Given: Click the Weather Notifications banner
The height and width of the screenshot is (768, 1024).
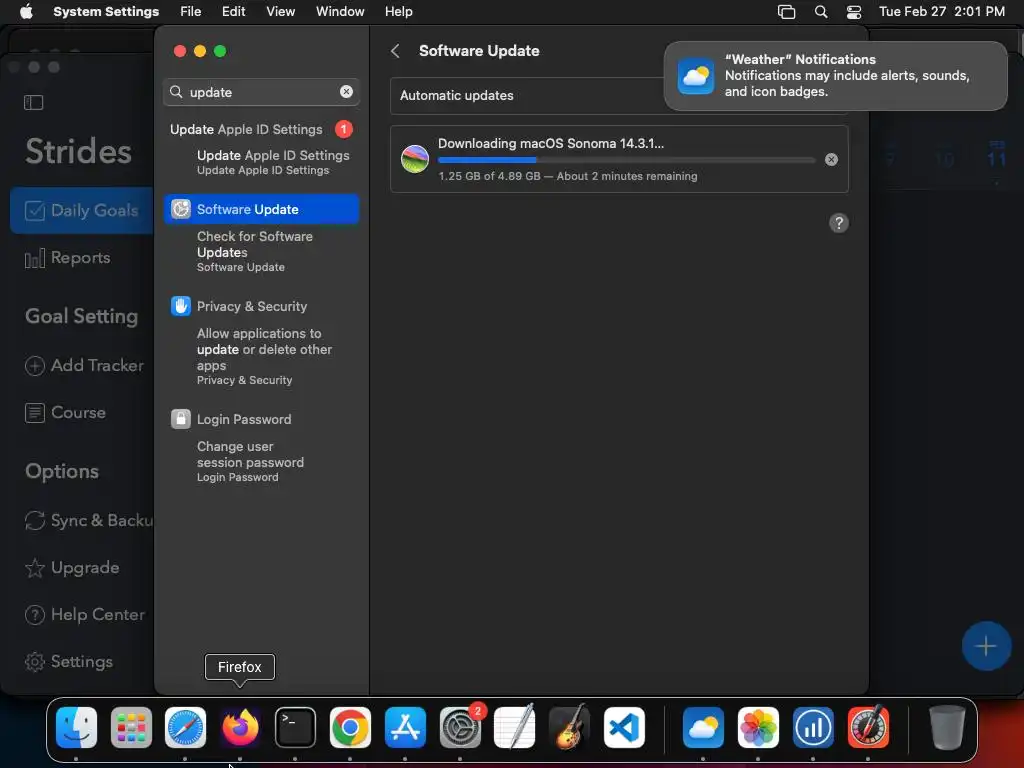Looking at the screenshot, I should [835, 76].
